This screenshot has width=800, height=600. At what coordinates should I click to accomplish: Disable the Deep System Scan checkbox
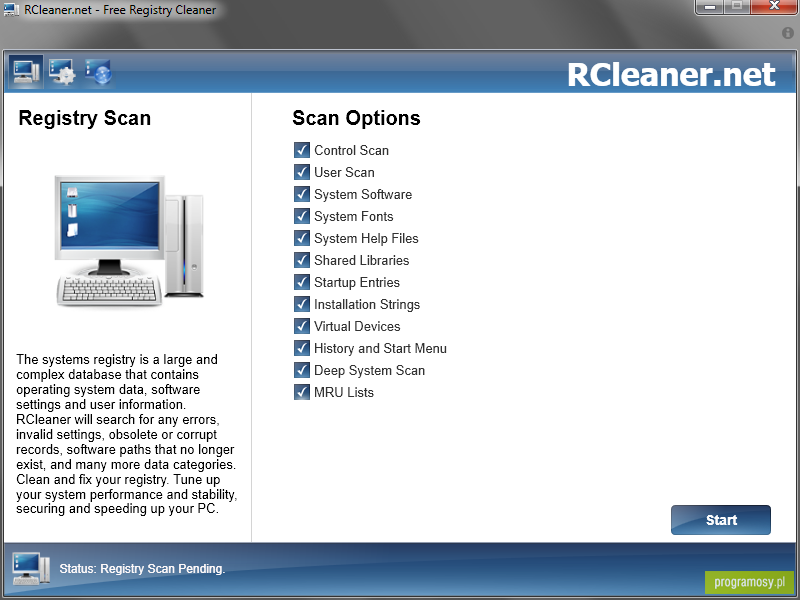302,370
